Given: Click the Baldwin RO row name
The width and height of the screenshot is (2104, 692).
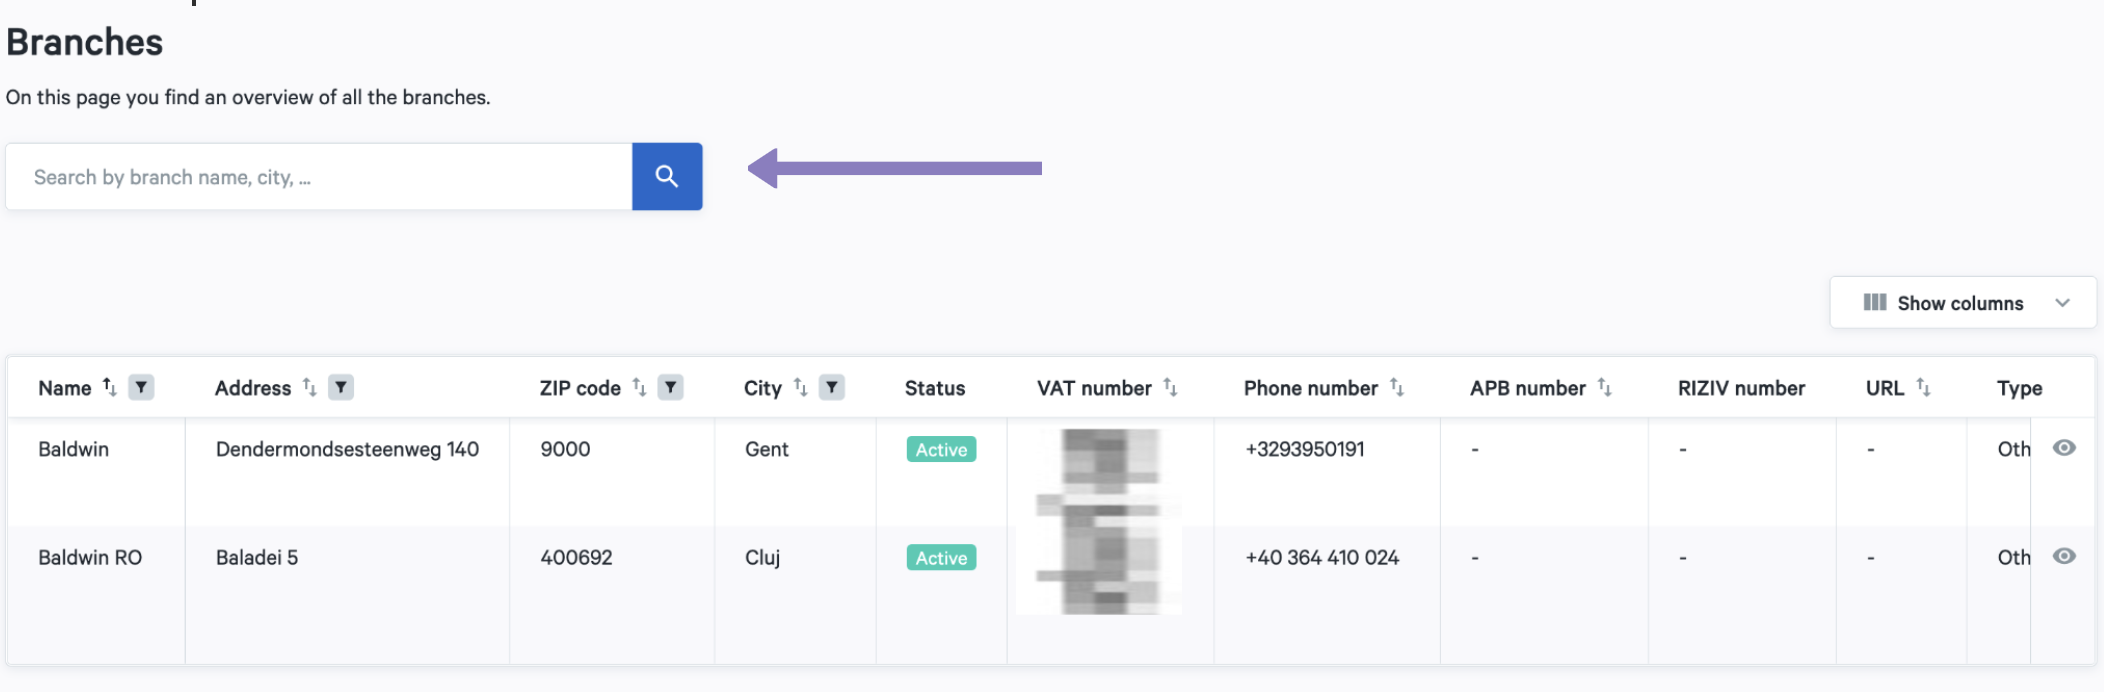Looking at the screenshot, I should [x=90, y=558].
